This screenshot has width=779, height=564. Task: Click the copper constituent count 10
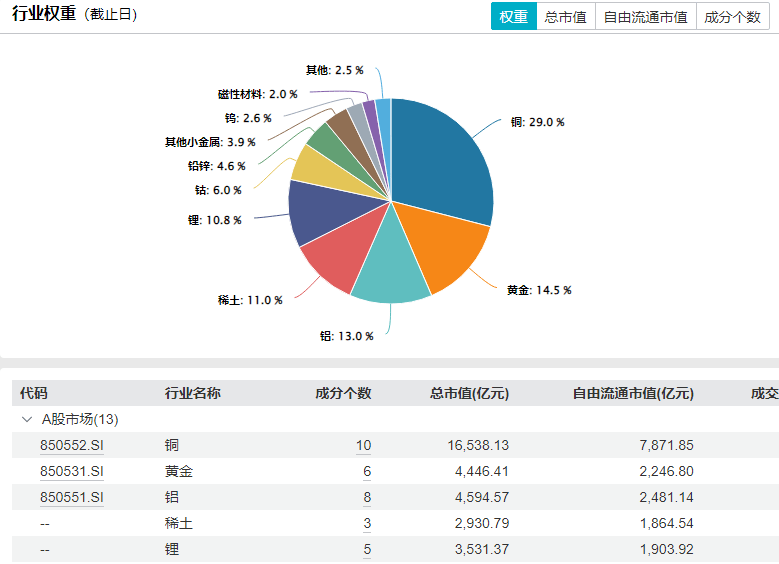(363, 445)
